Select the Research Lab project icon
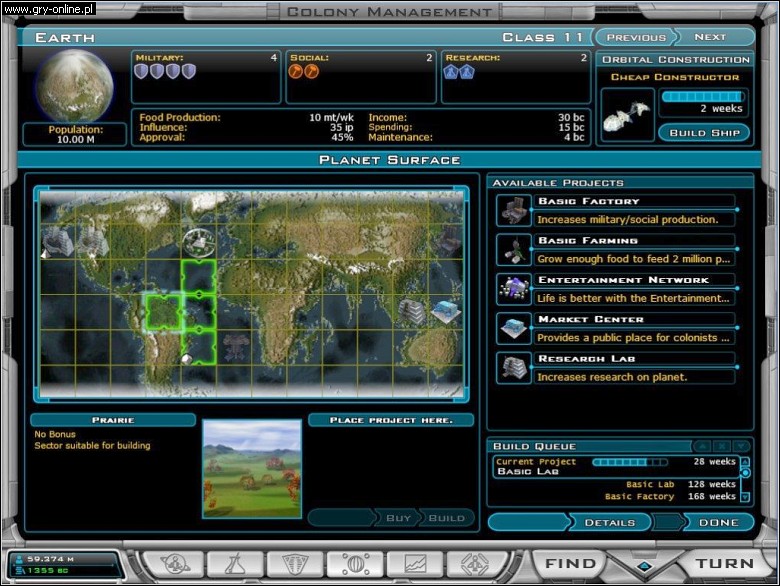Screen dimensions: 780x586 [514, 368]
